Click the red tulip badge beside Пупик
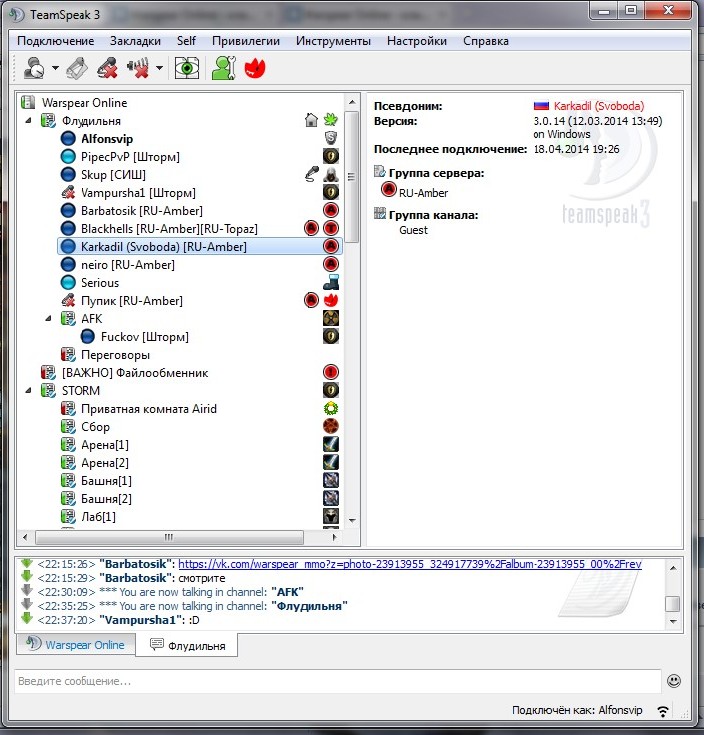 [x=331, y=300]
